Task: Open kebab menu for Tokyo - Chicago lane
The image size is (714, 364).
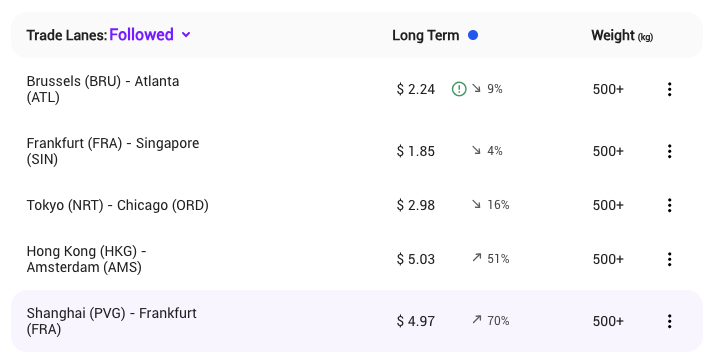Action: coord(669,205)
